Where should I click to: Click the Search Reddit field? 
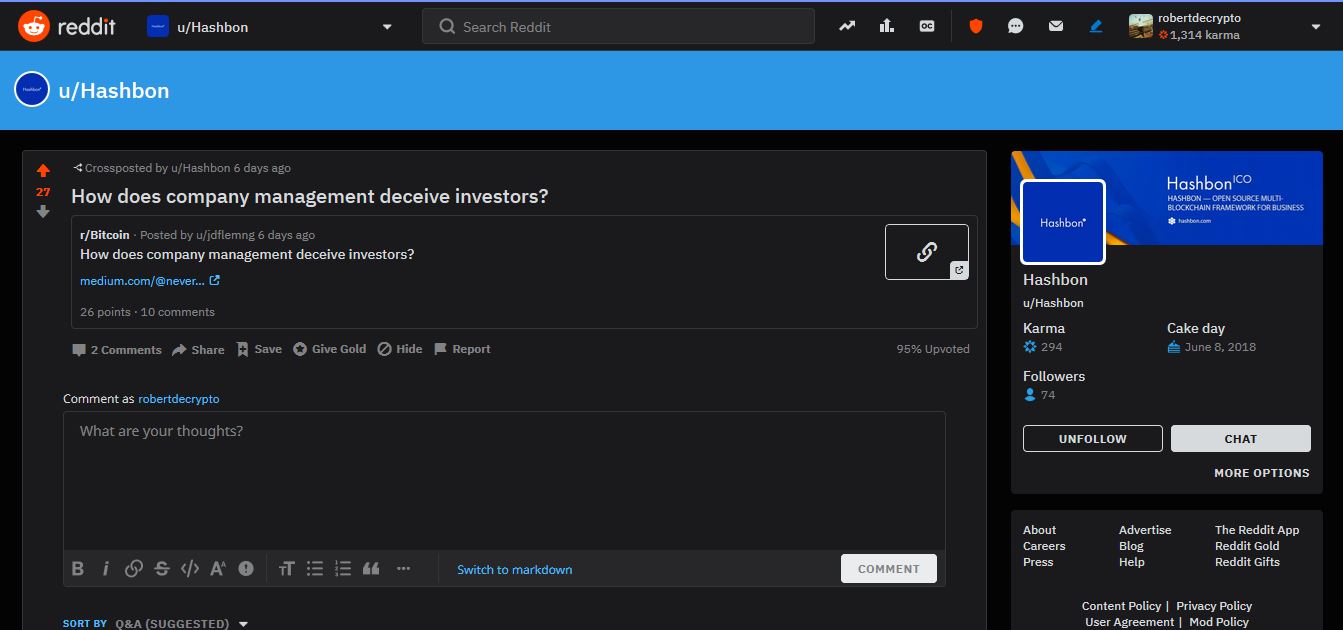[x=618, y=27]
